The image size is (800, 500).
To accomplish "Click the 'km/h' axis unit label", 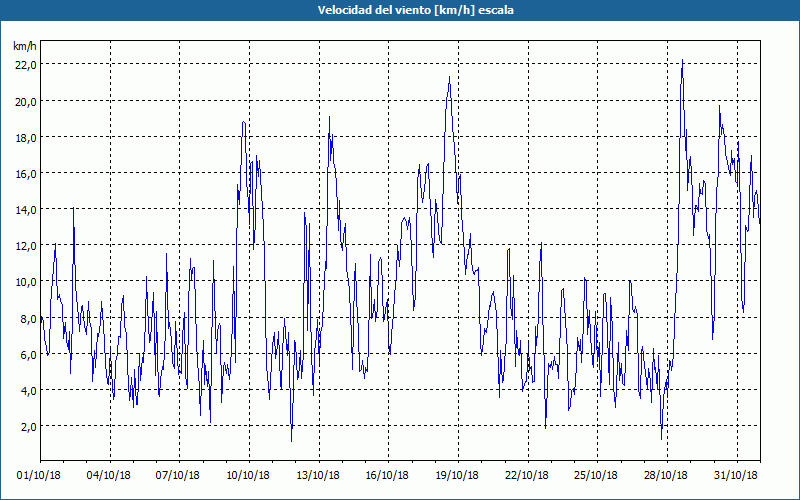I will click(25, 46).
